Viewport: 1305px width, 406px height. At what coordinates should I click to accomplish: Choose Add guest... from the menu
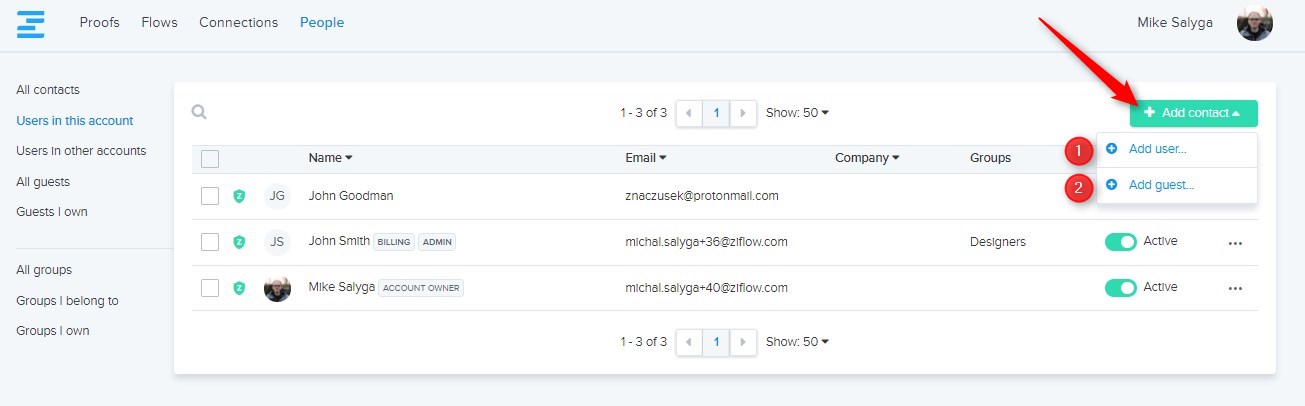click(x=1160, y=185)
